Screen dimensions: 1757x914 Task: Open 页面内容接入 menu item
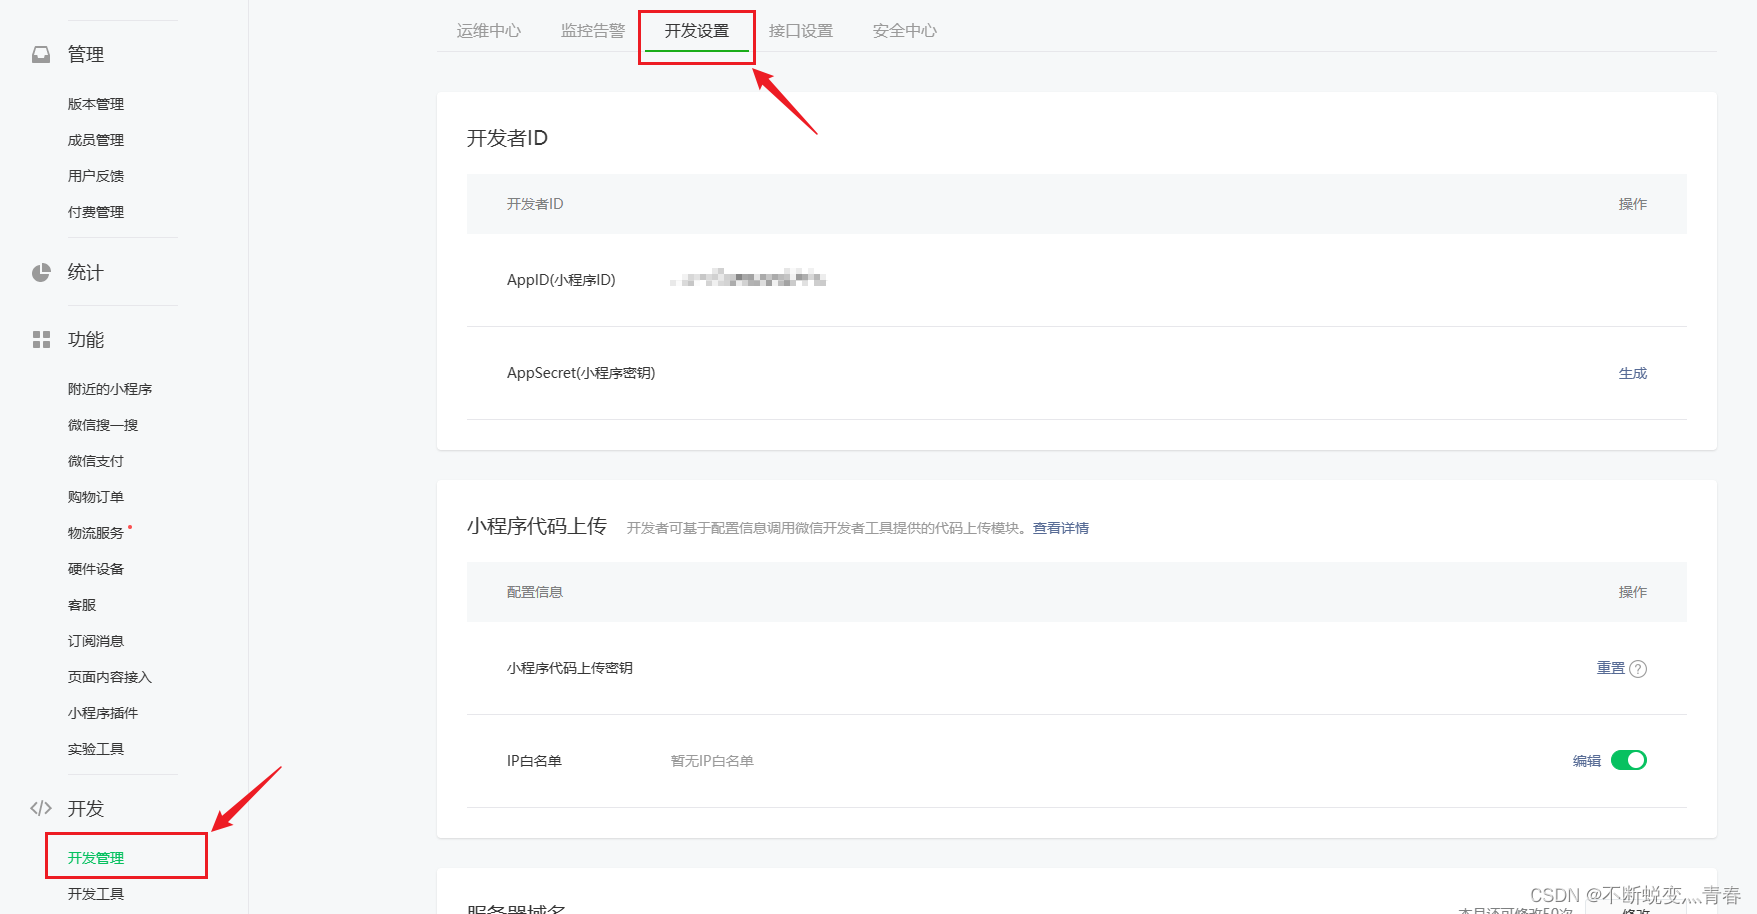(x=110, y=677)
